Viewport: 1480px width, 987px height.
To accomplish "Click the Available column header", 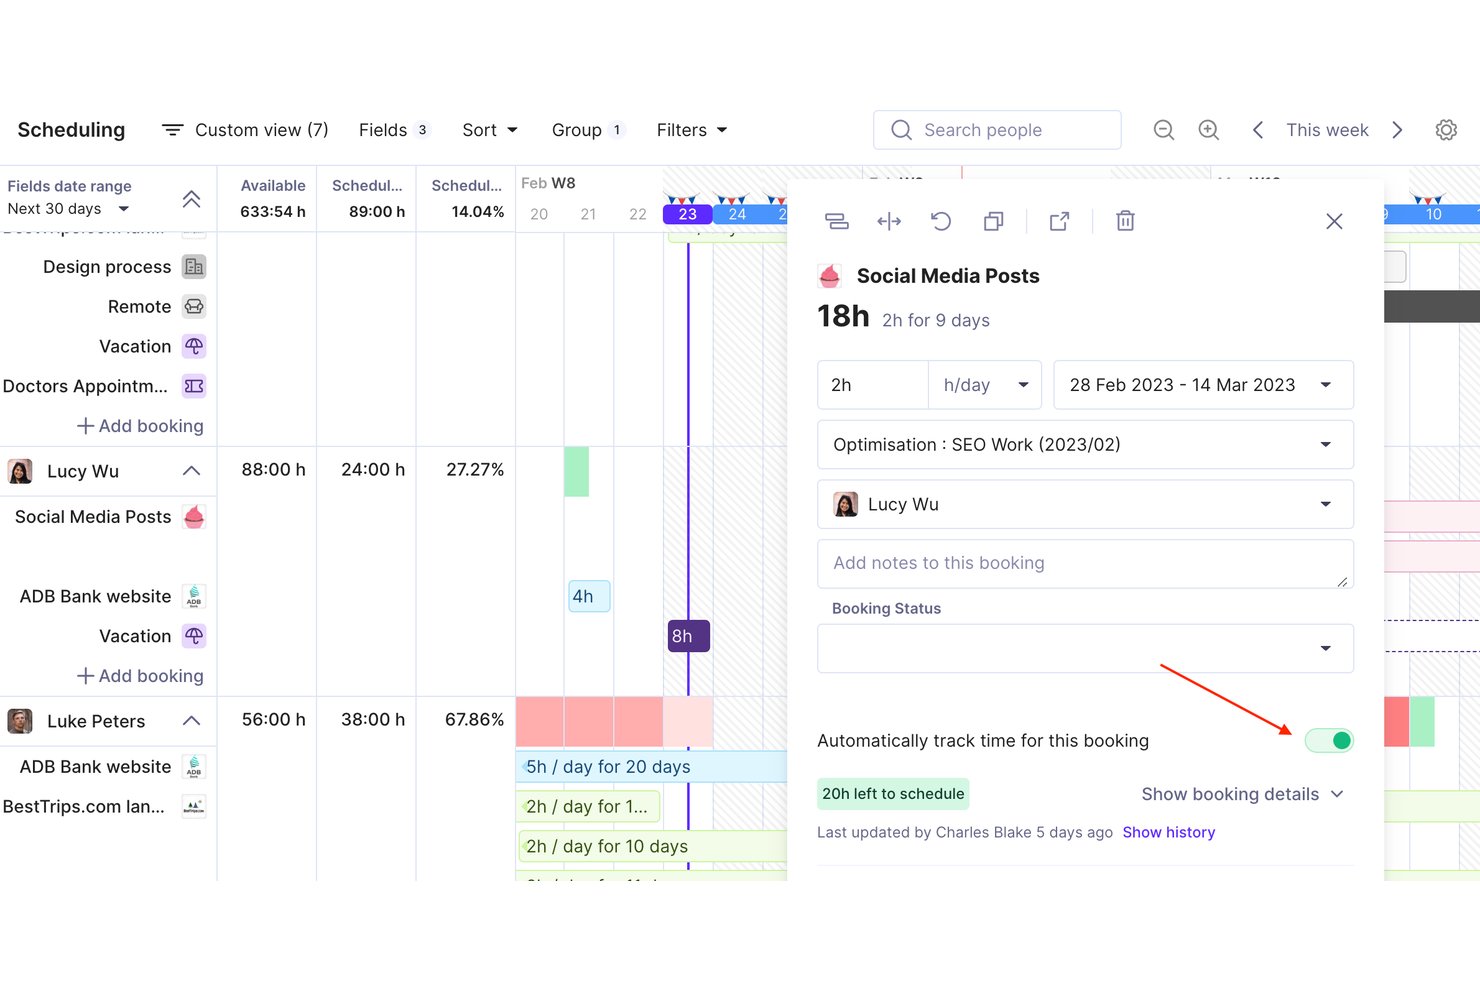I will point(273,186).
